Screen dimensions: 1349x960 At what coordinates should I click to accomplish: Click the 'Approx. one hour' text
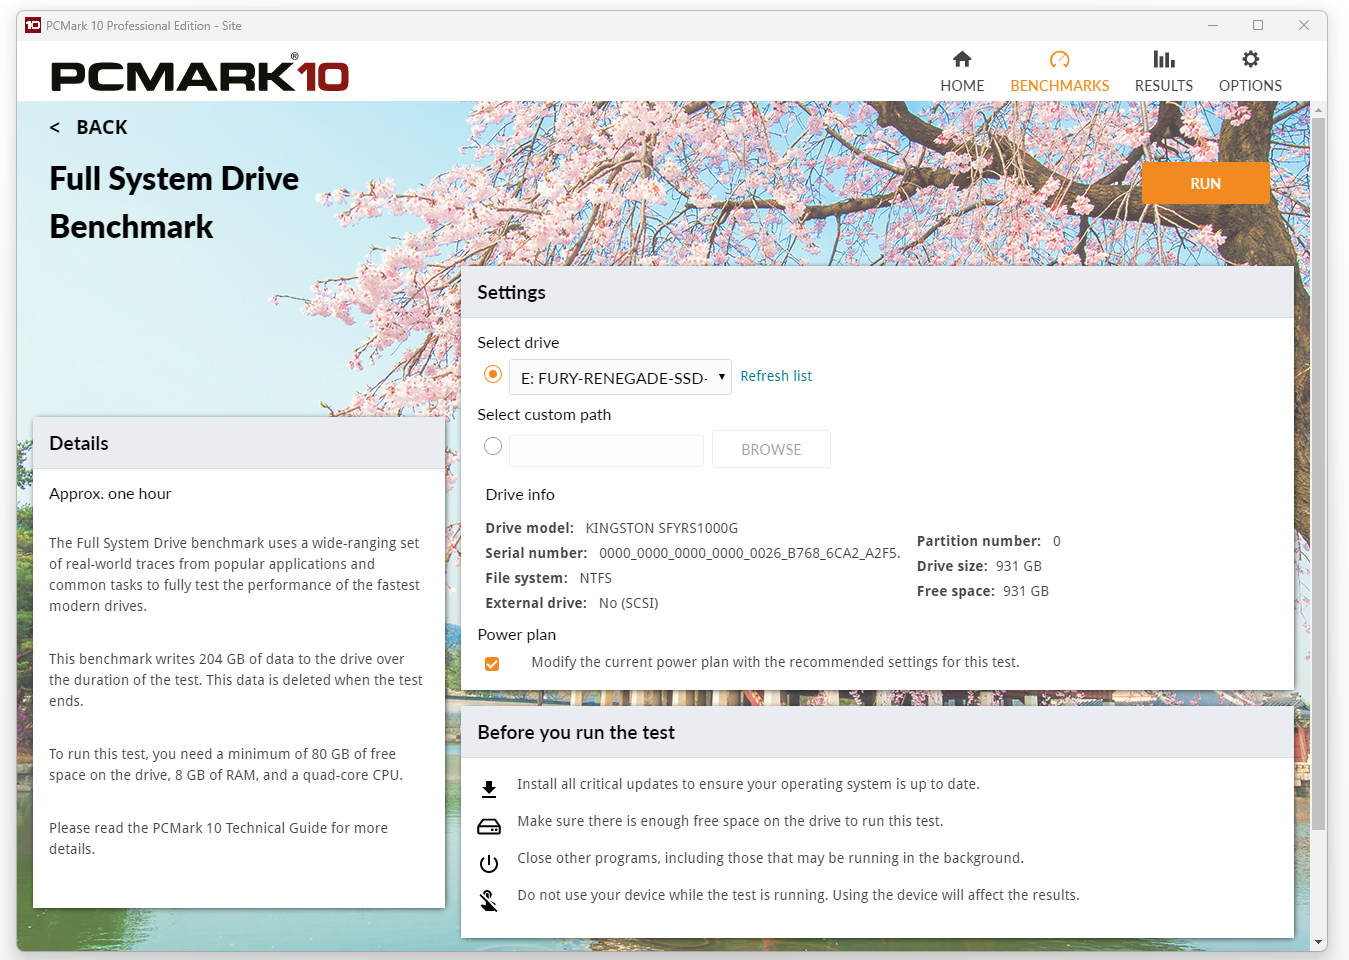click(110, 494)
